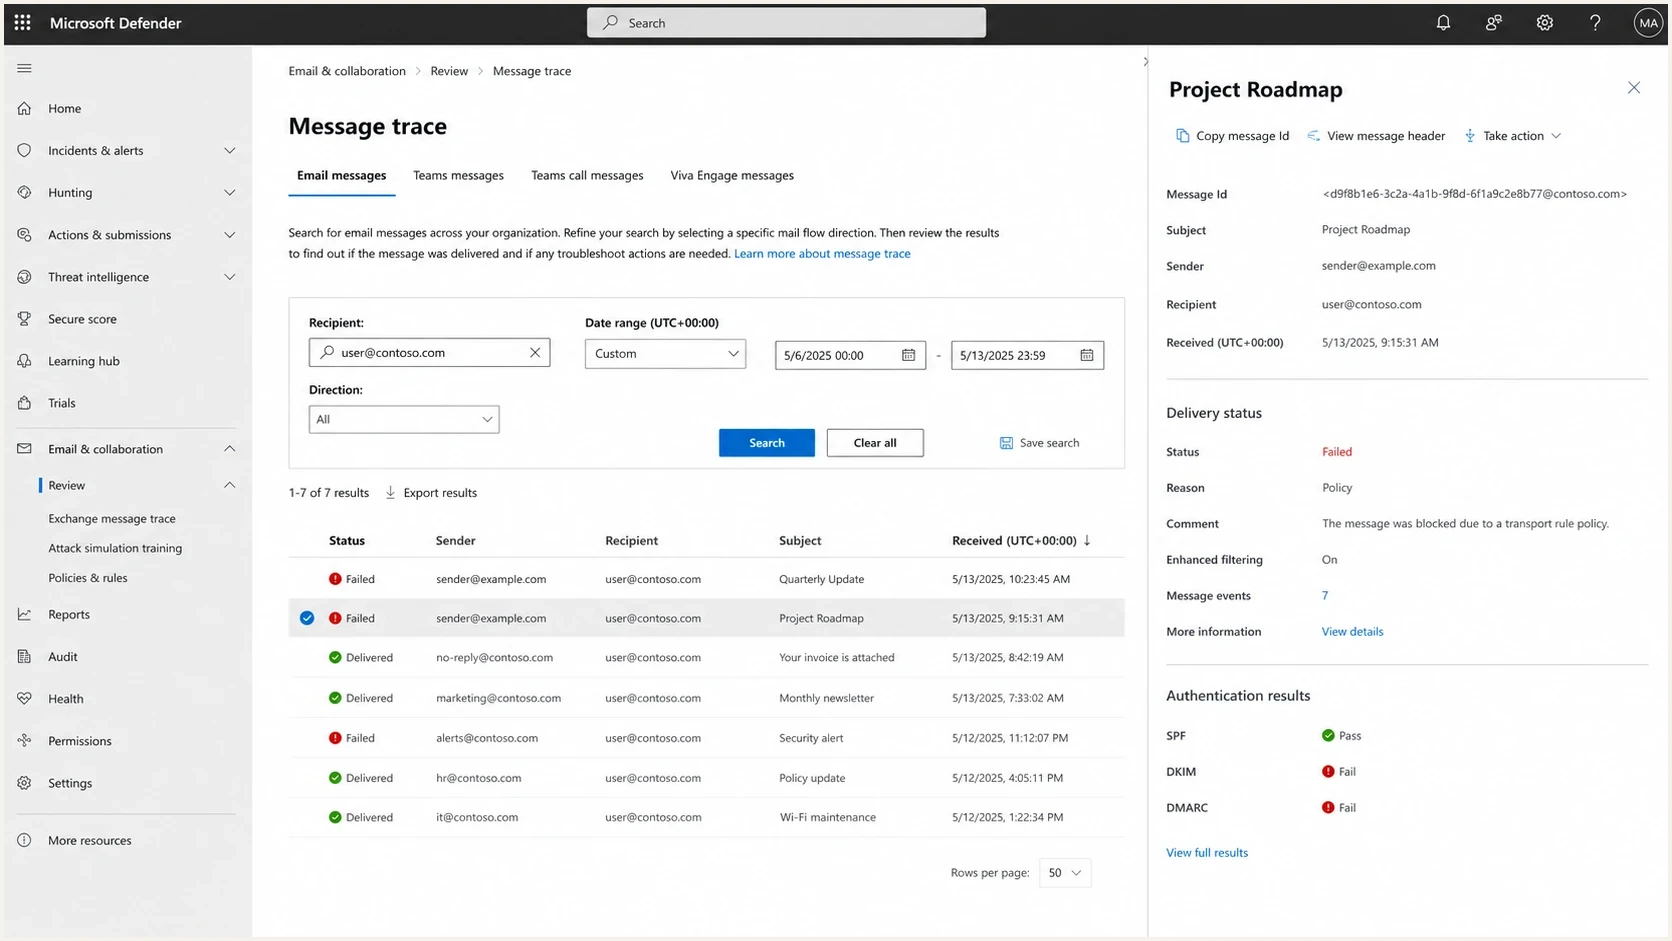Open View details link
The height and width of the screenshot is (941, 1672).
1352,632
